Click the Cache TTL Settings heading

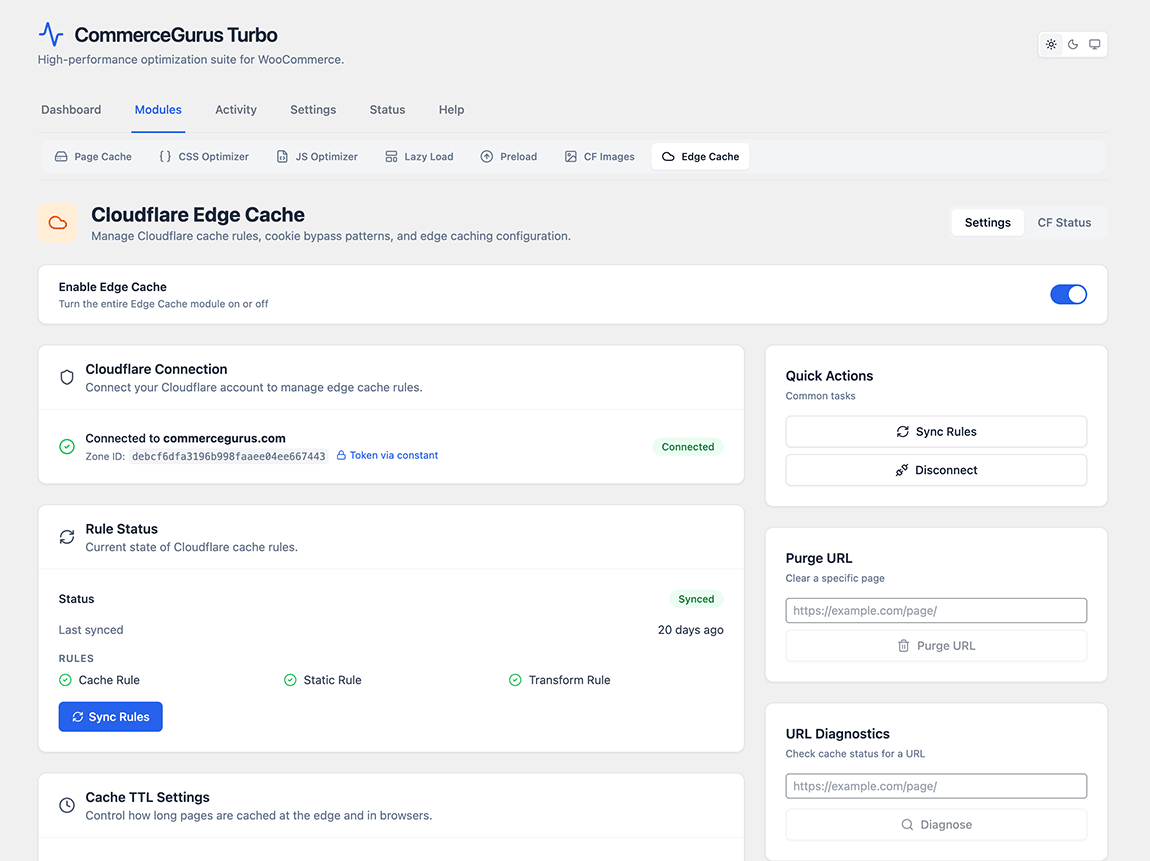147,797
